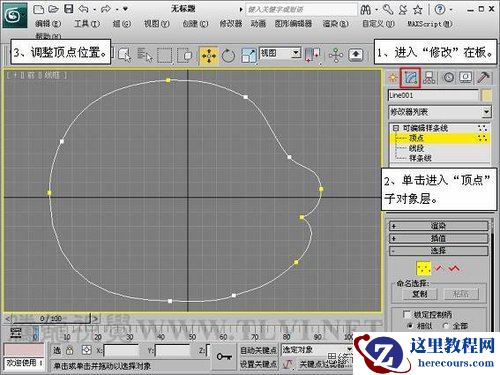Toggle the selection lock padlock icon
This screenshot has width=500, height=375.
(x=70, y=350)
